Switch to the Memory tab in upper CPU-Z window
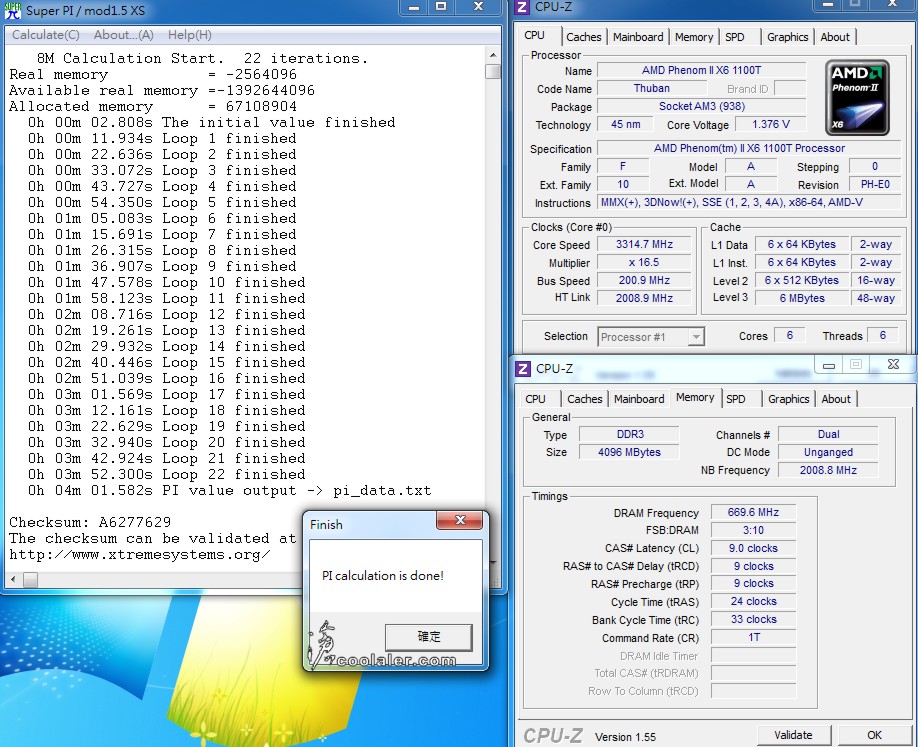This screenshot has height=747, width=918. (x=694, y=37)
